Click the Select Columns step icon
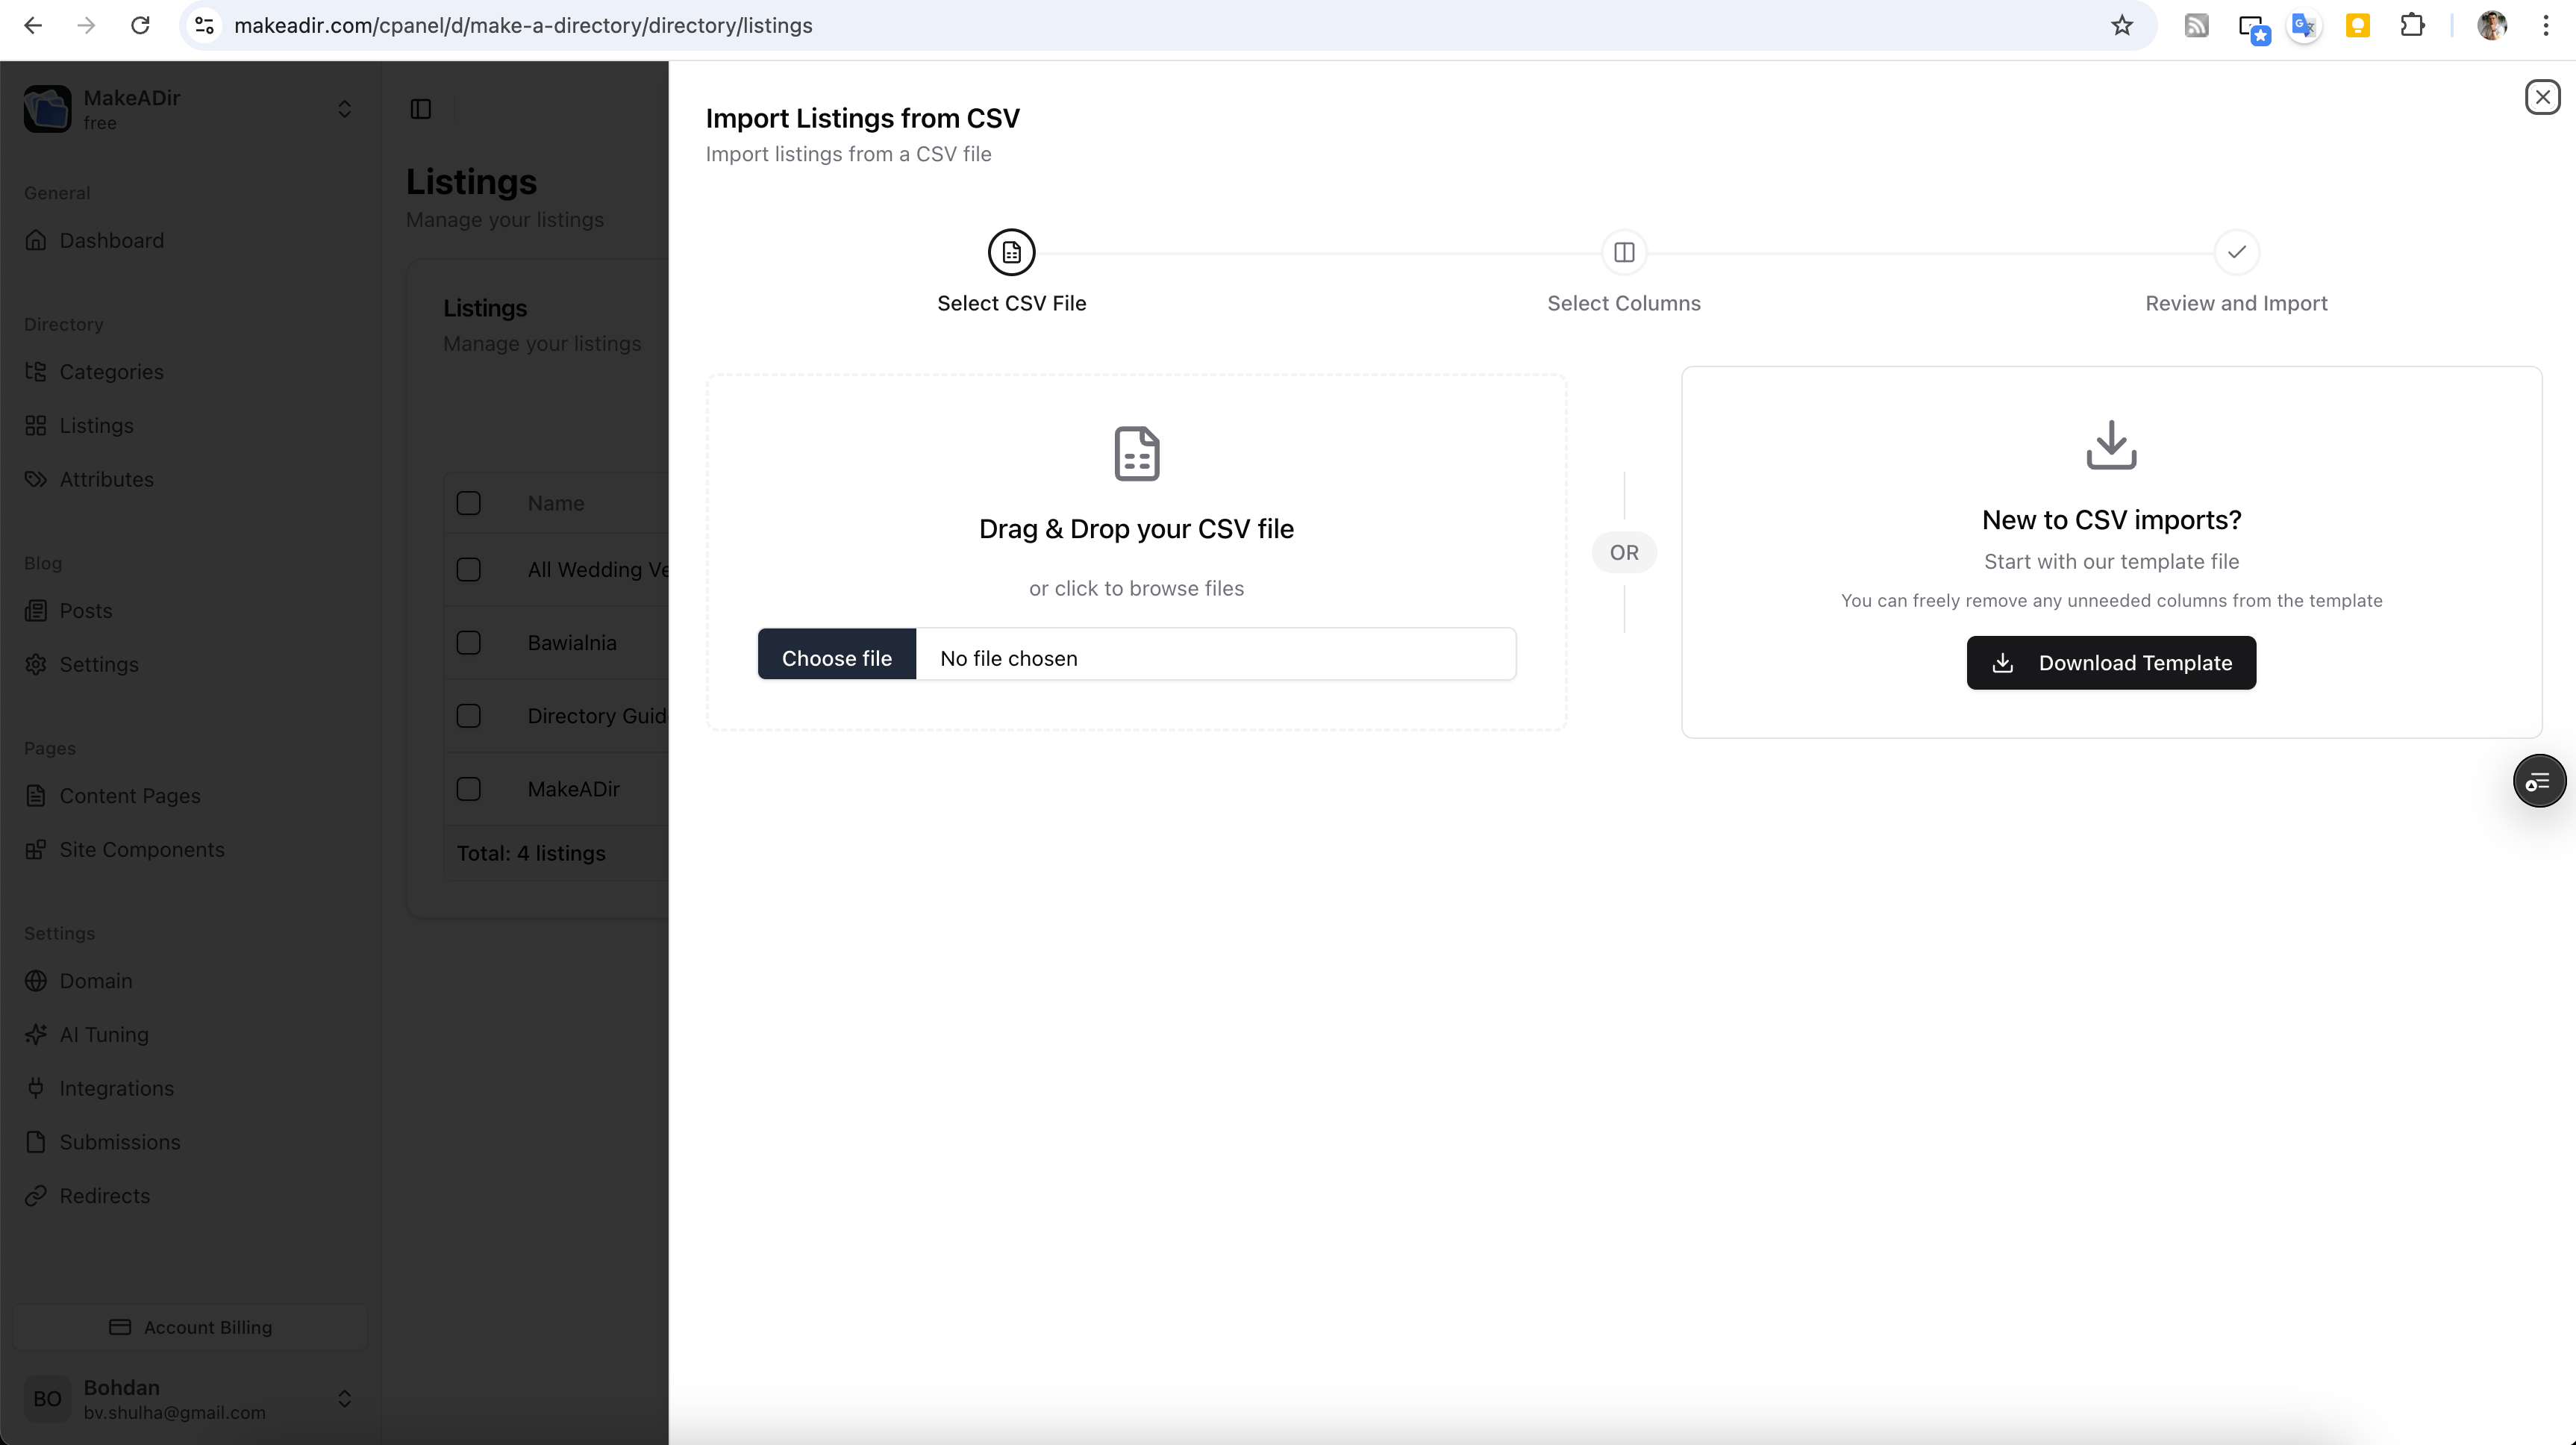Screen dimensions: 2576x1445 (1623, 252)
